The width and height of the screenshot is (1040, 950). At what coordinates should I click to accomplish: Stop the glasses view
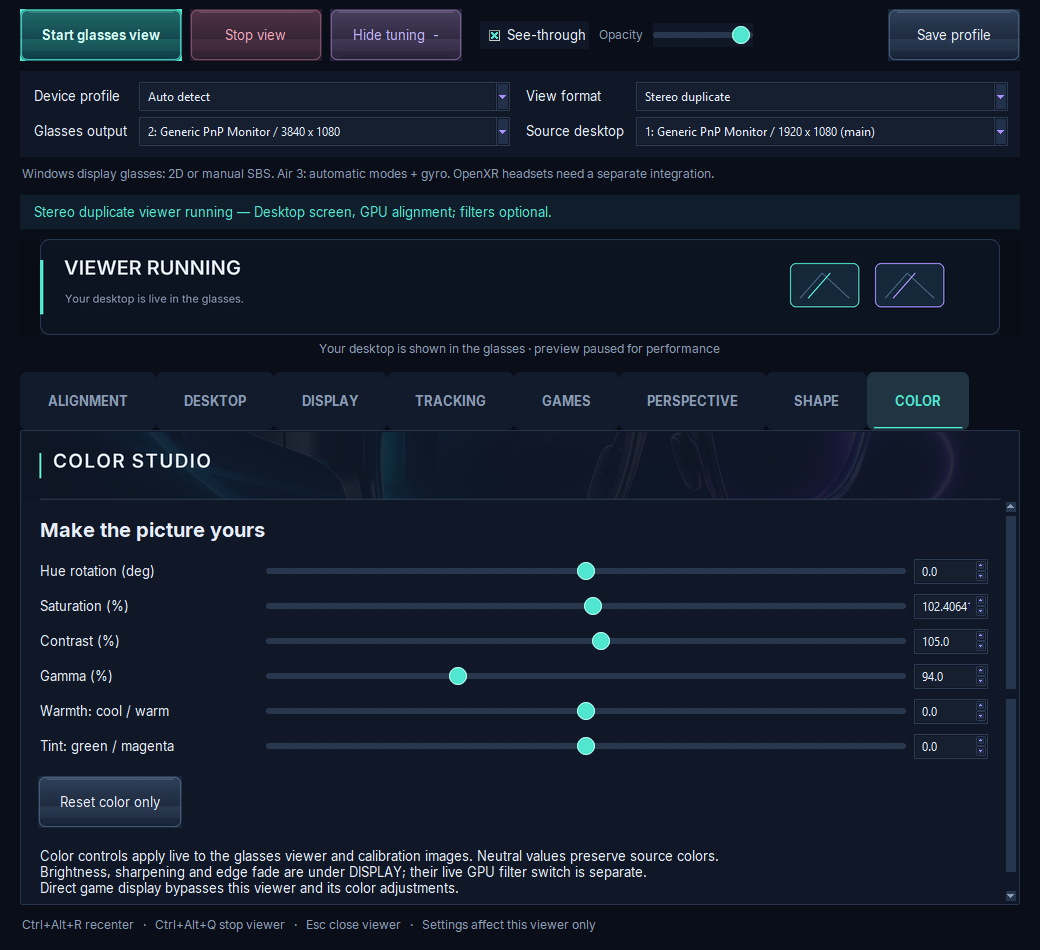pyautogui.click(x=255, y=35)
